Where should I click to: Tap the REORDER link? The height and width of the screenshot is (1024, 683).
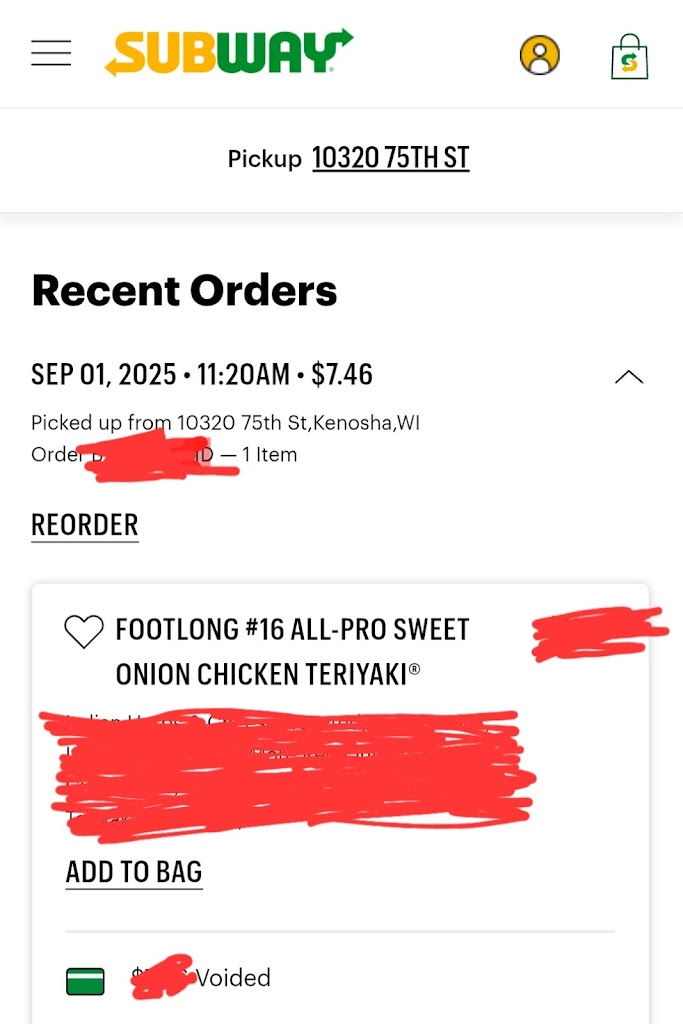(x=85, y=525)
